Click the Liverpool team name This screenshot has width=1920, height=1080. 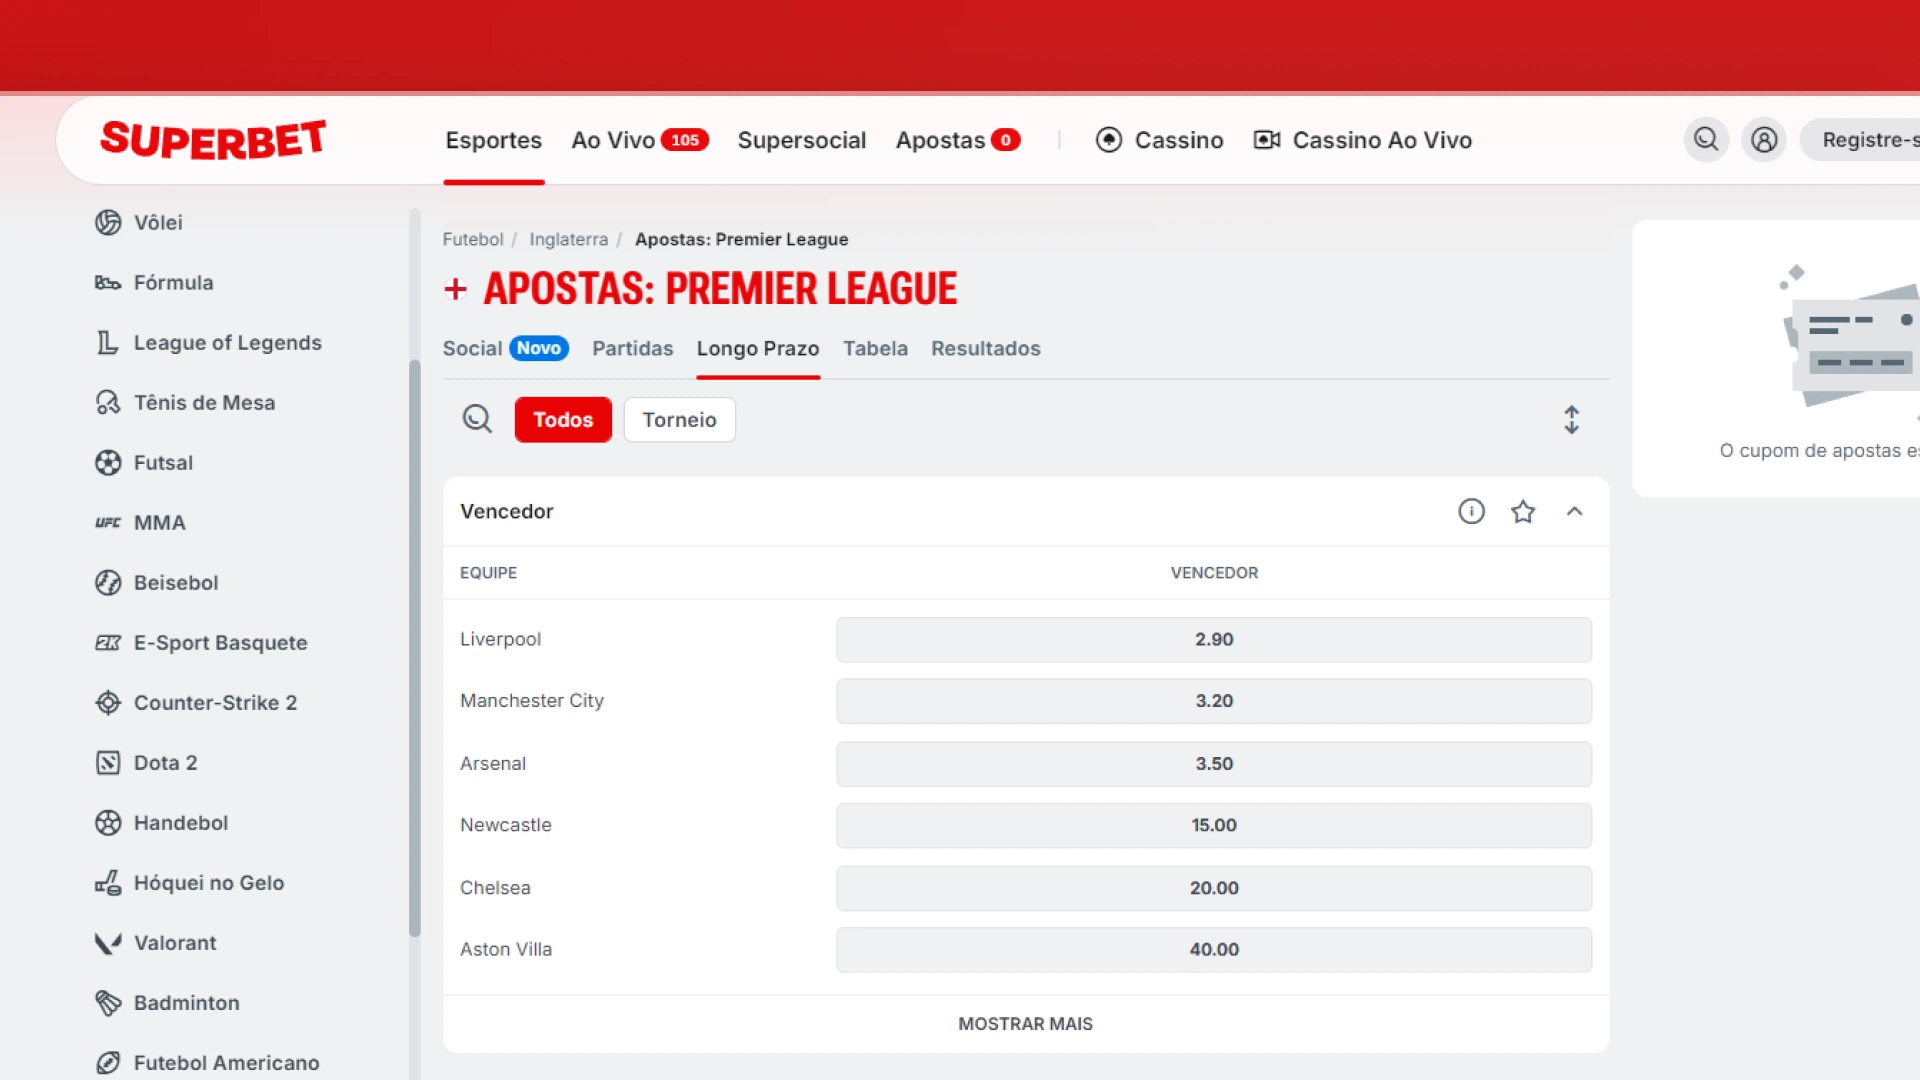(500, 640)
